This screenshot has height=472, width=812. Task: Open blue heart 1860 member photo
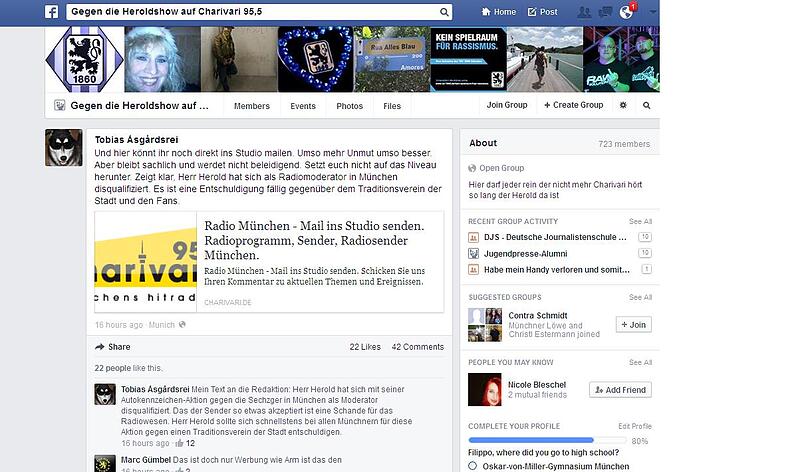[x=315, y=60]
